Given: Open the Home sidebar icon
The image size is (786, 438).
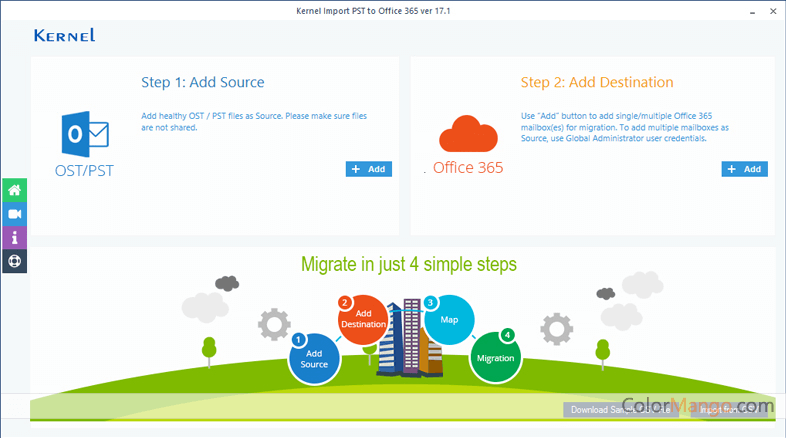Looking at the screenshot, I should point(15,190).
